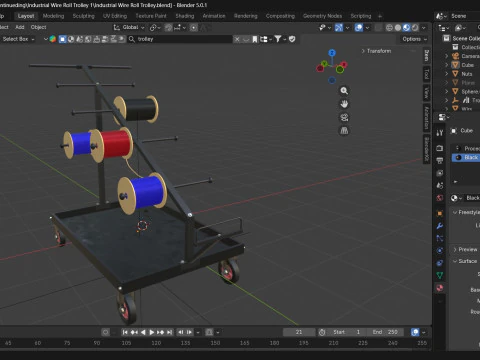The height and width of the screenshot is (360, 480).
Task: Select the Black material slot
Action: [466, 157]
